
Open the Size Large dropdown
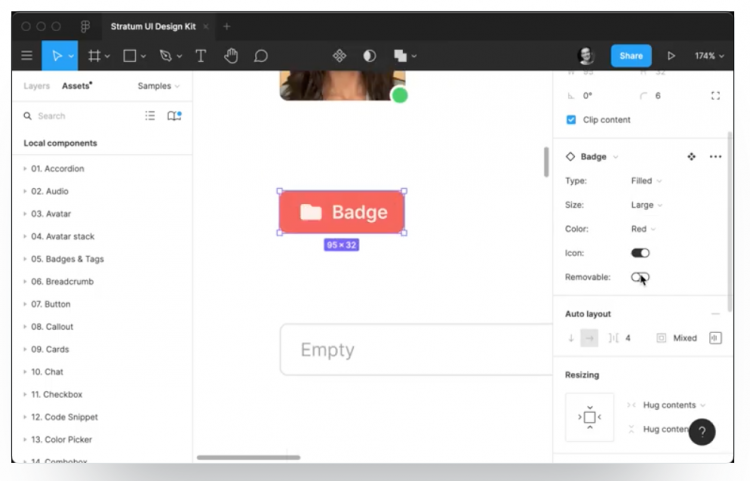point(647,205)
